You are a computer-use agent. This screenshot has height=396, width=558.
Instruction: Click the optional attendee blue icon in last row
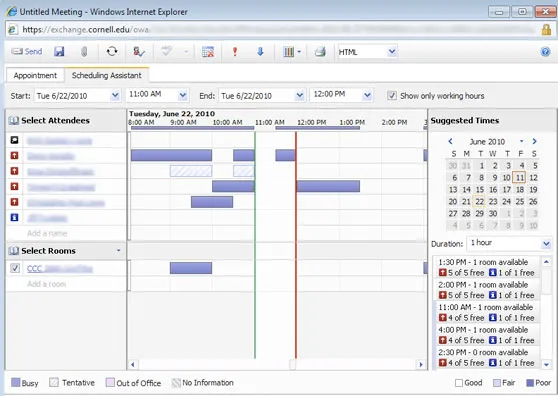tap(14, 217)
